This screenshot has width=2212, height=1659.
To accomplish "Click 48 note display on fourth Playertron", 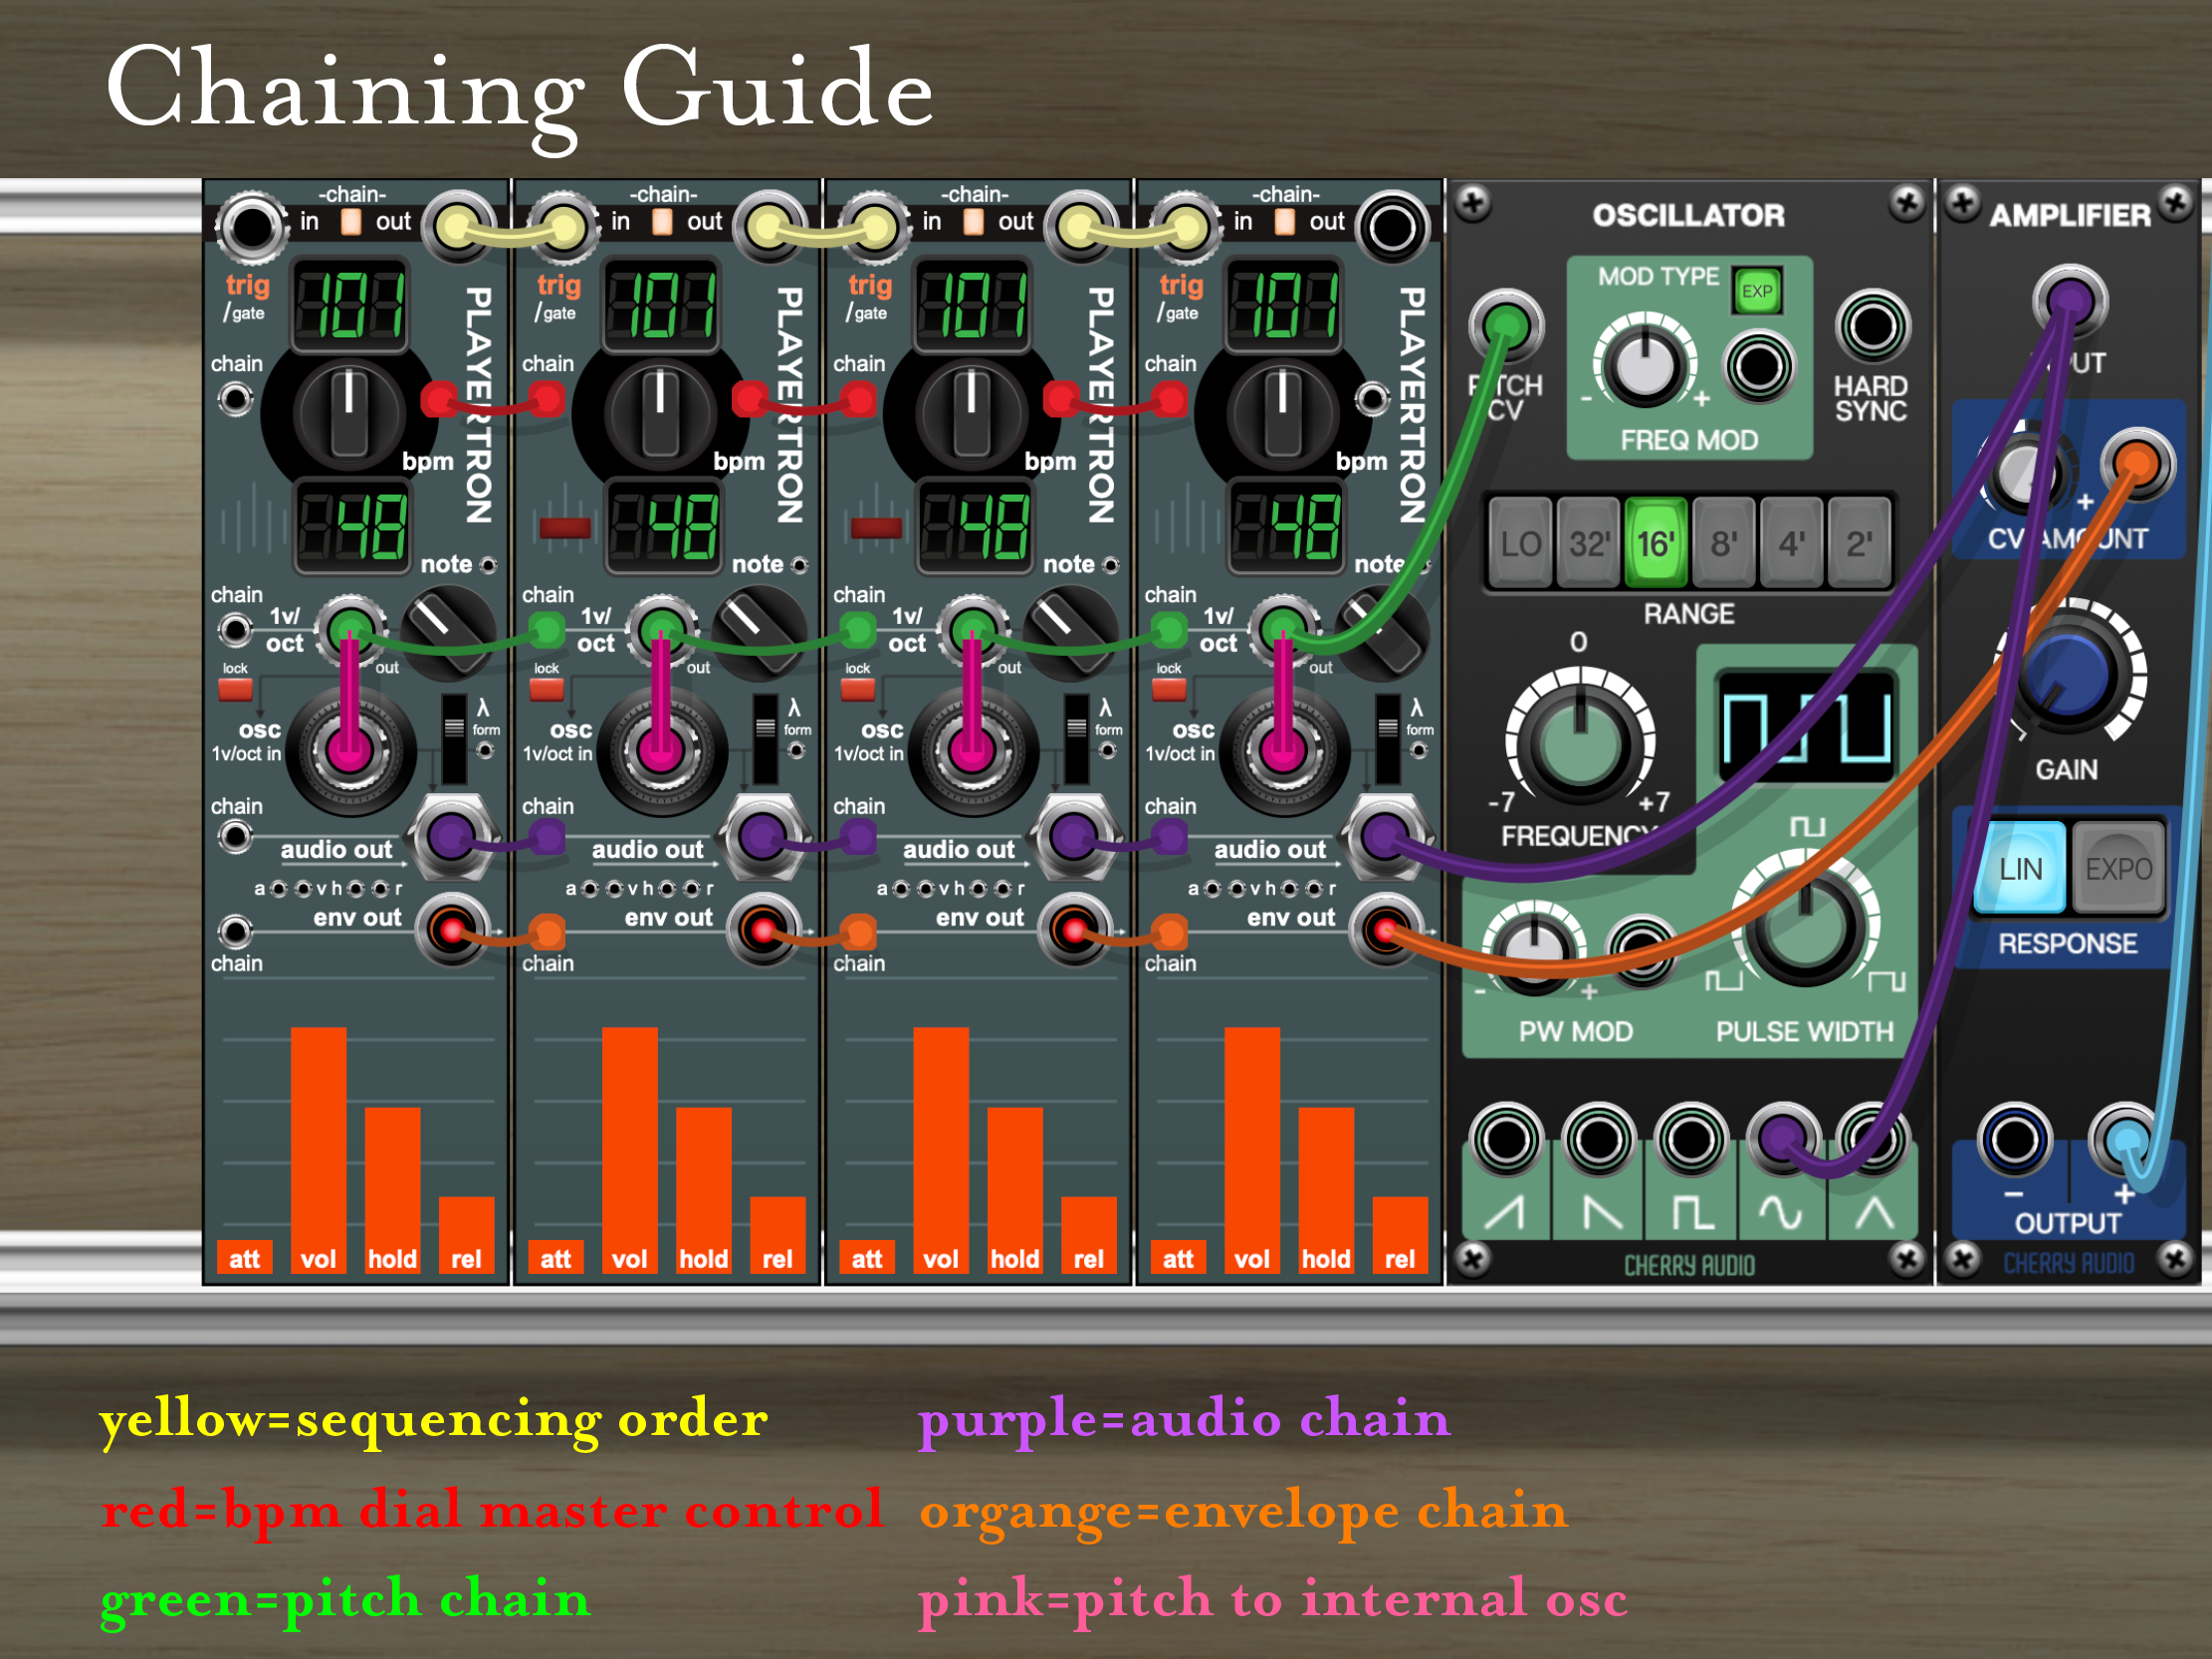I will (x=1284, y=527).
